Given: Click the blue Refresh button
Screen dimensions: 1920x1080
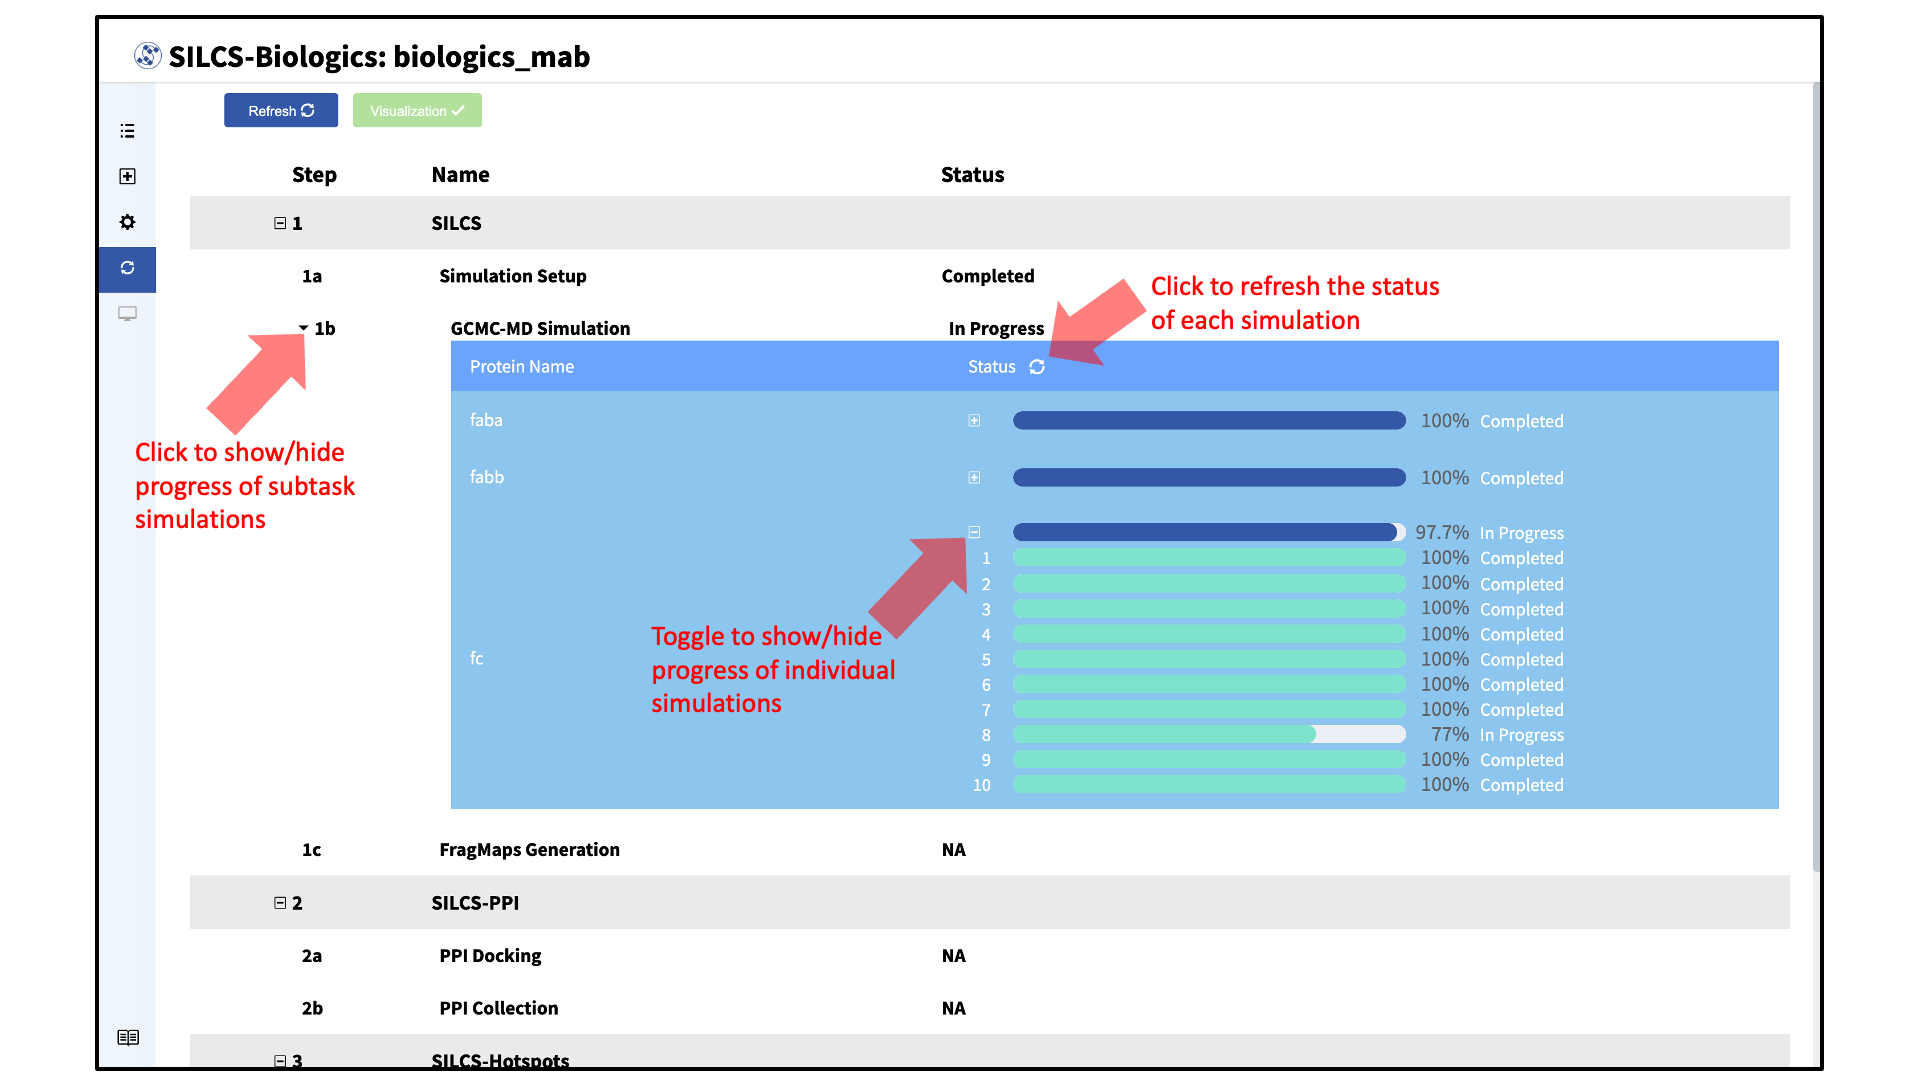Looking at the screenshot, I should pyautogui.click(x=281, y=110).
